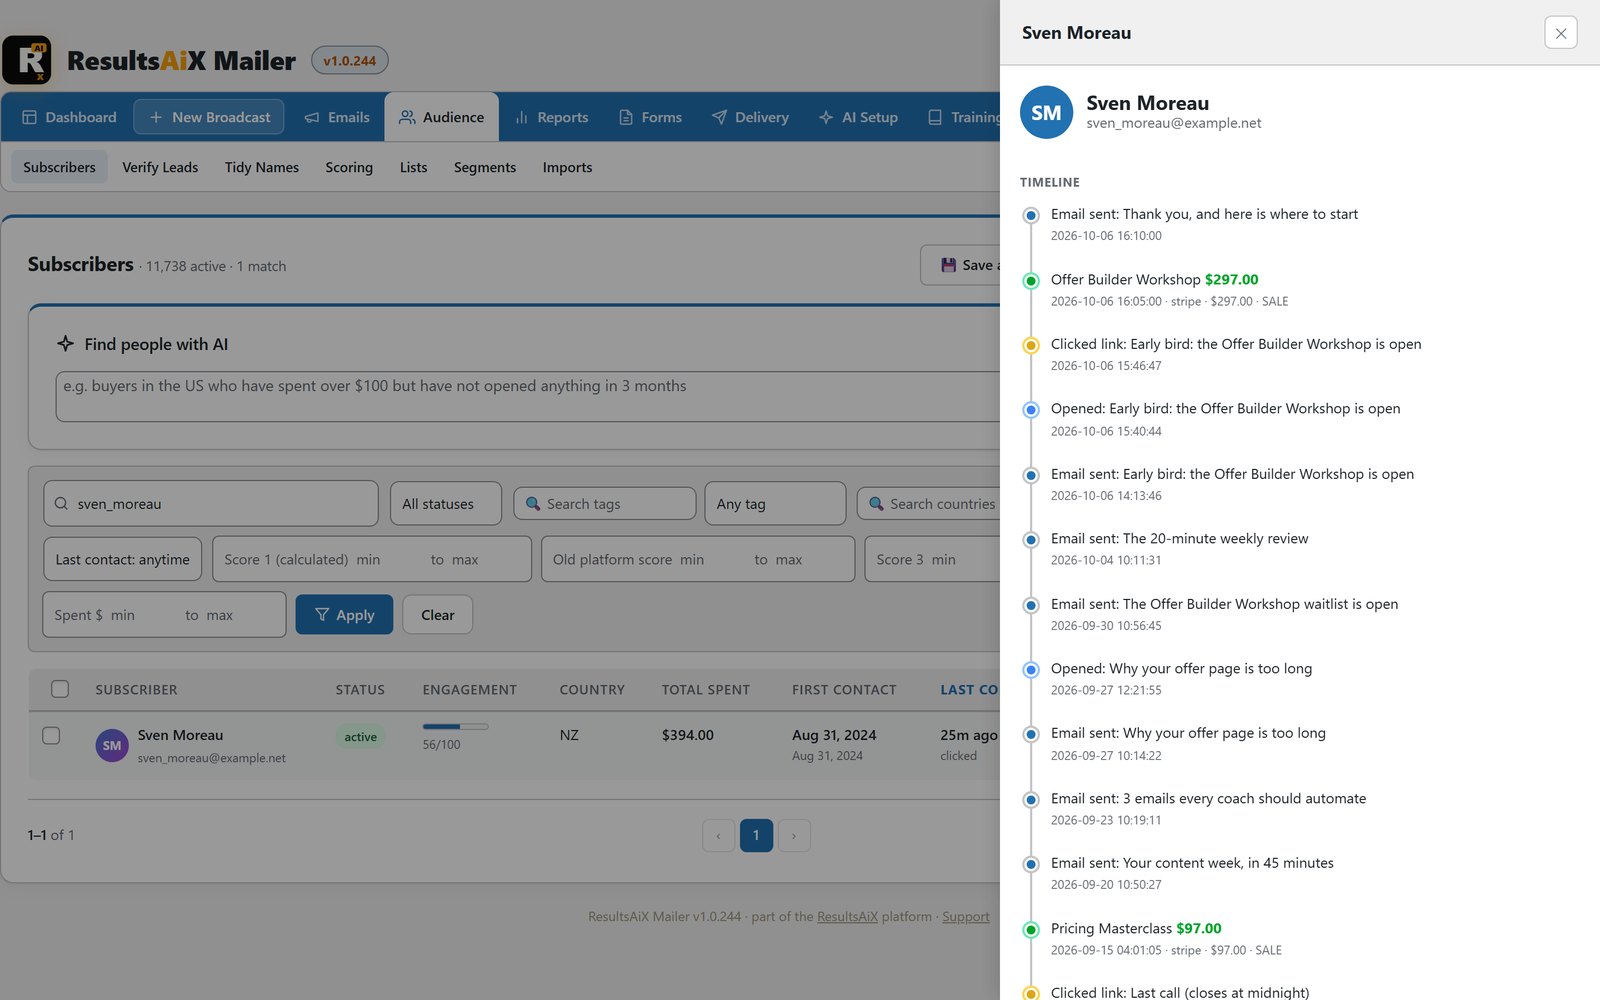1600x1000 pixels.
Task: Open the Dashboard tab
Action: coord(69,117)
